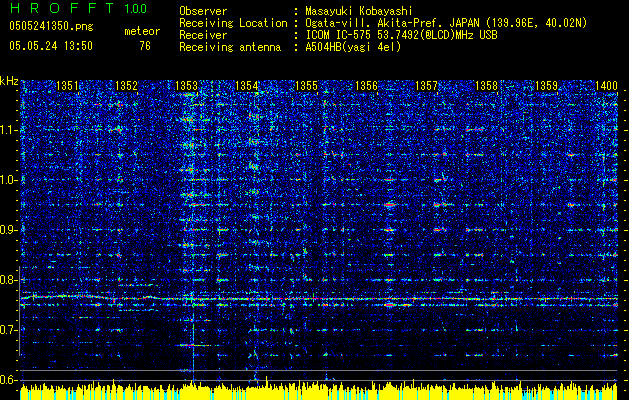
Task: Click the 0.9 frequency axis label
Action: (x=9, y=230)
